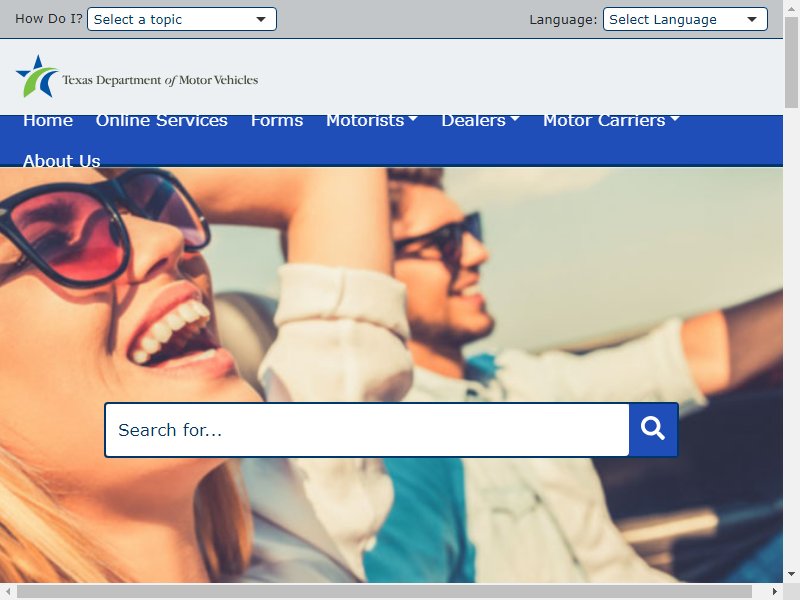The width and height of the screenshot is (800, 600).
Task: Click the Search for... text field
Action: [367, 430]
